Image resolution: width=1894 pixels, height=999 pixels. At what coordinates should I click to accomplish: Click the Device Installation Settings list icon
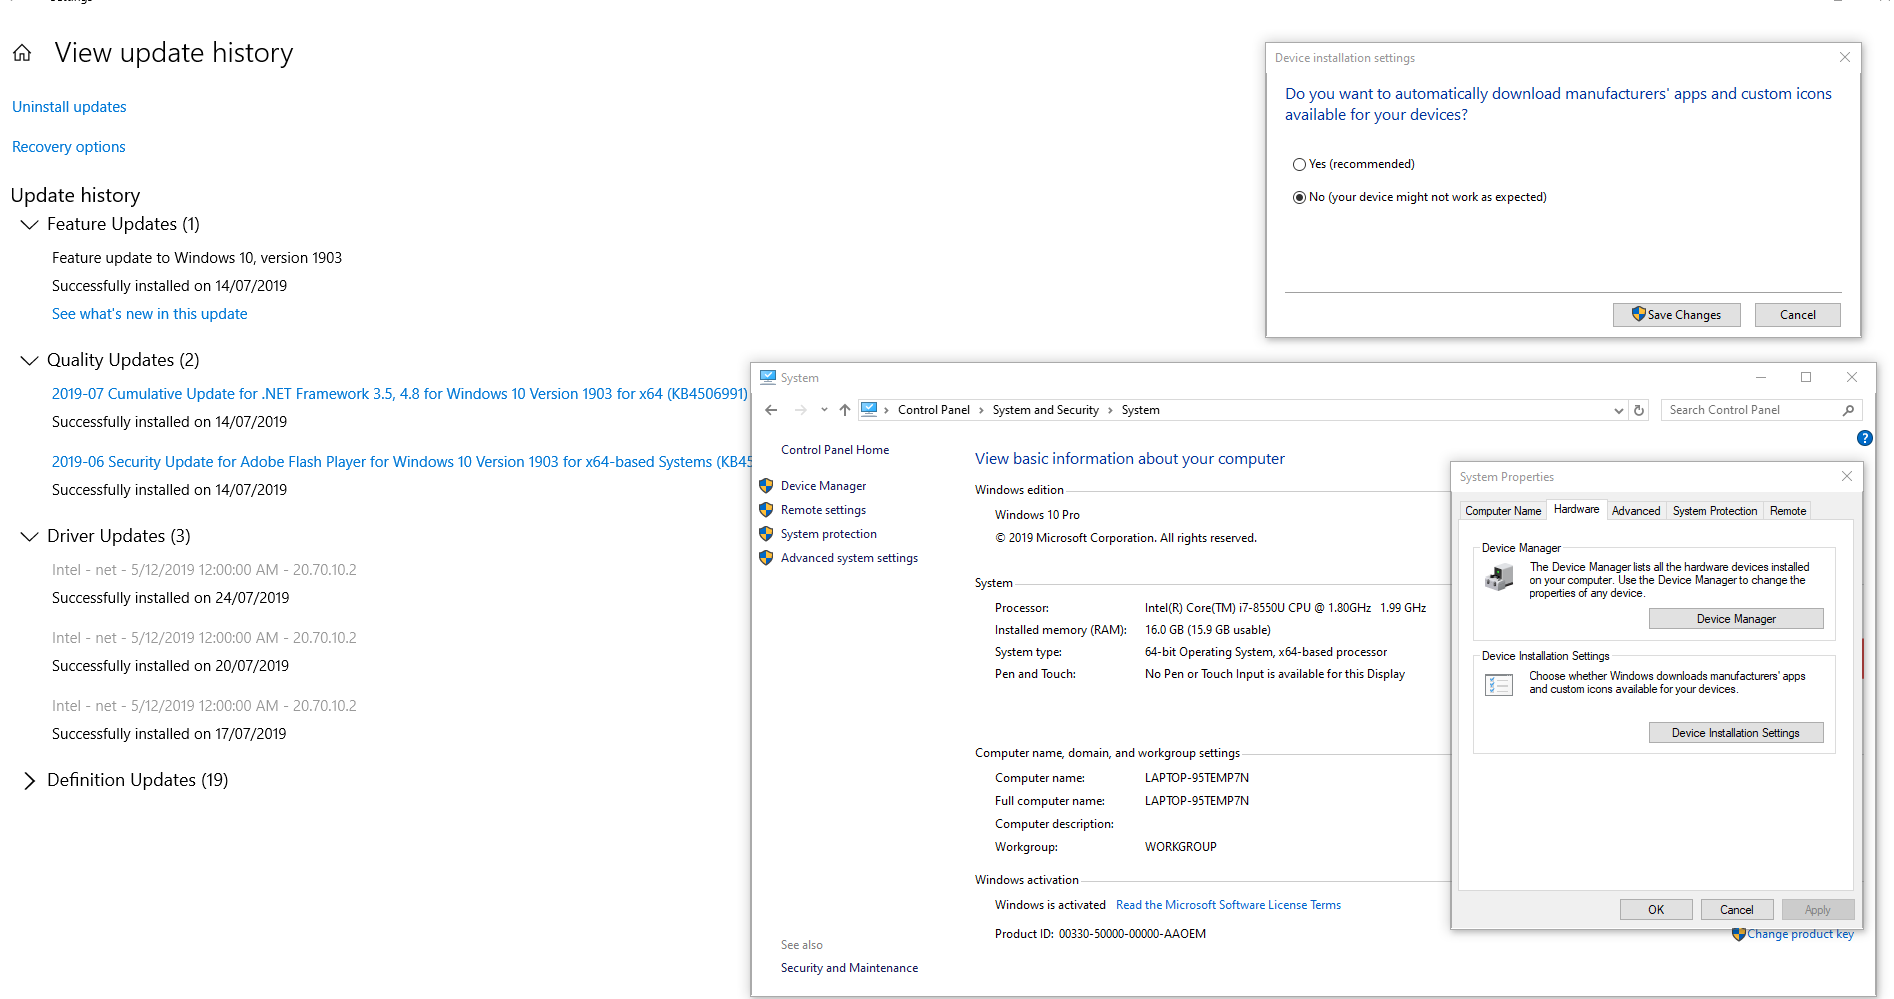(x=1499, y=685)
